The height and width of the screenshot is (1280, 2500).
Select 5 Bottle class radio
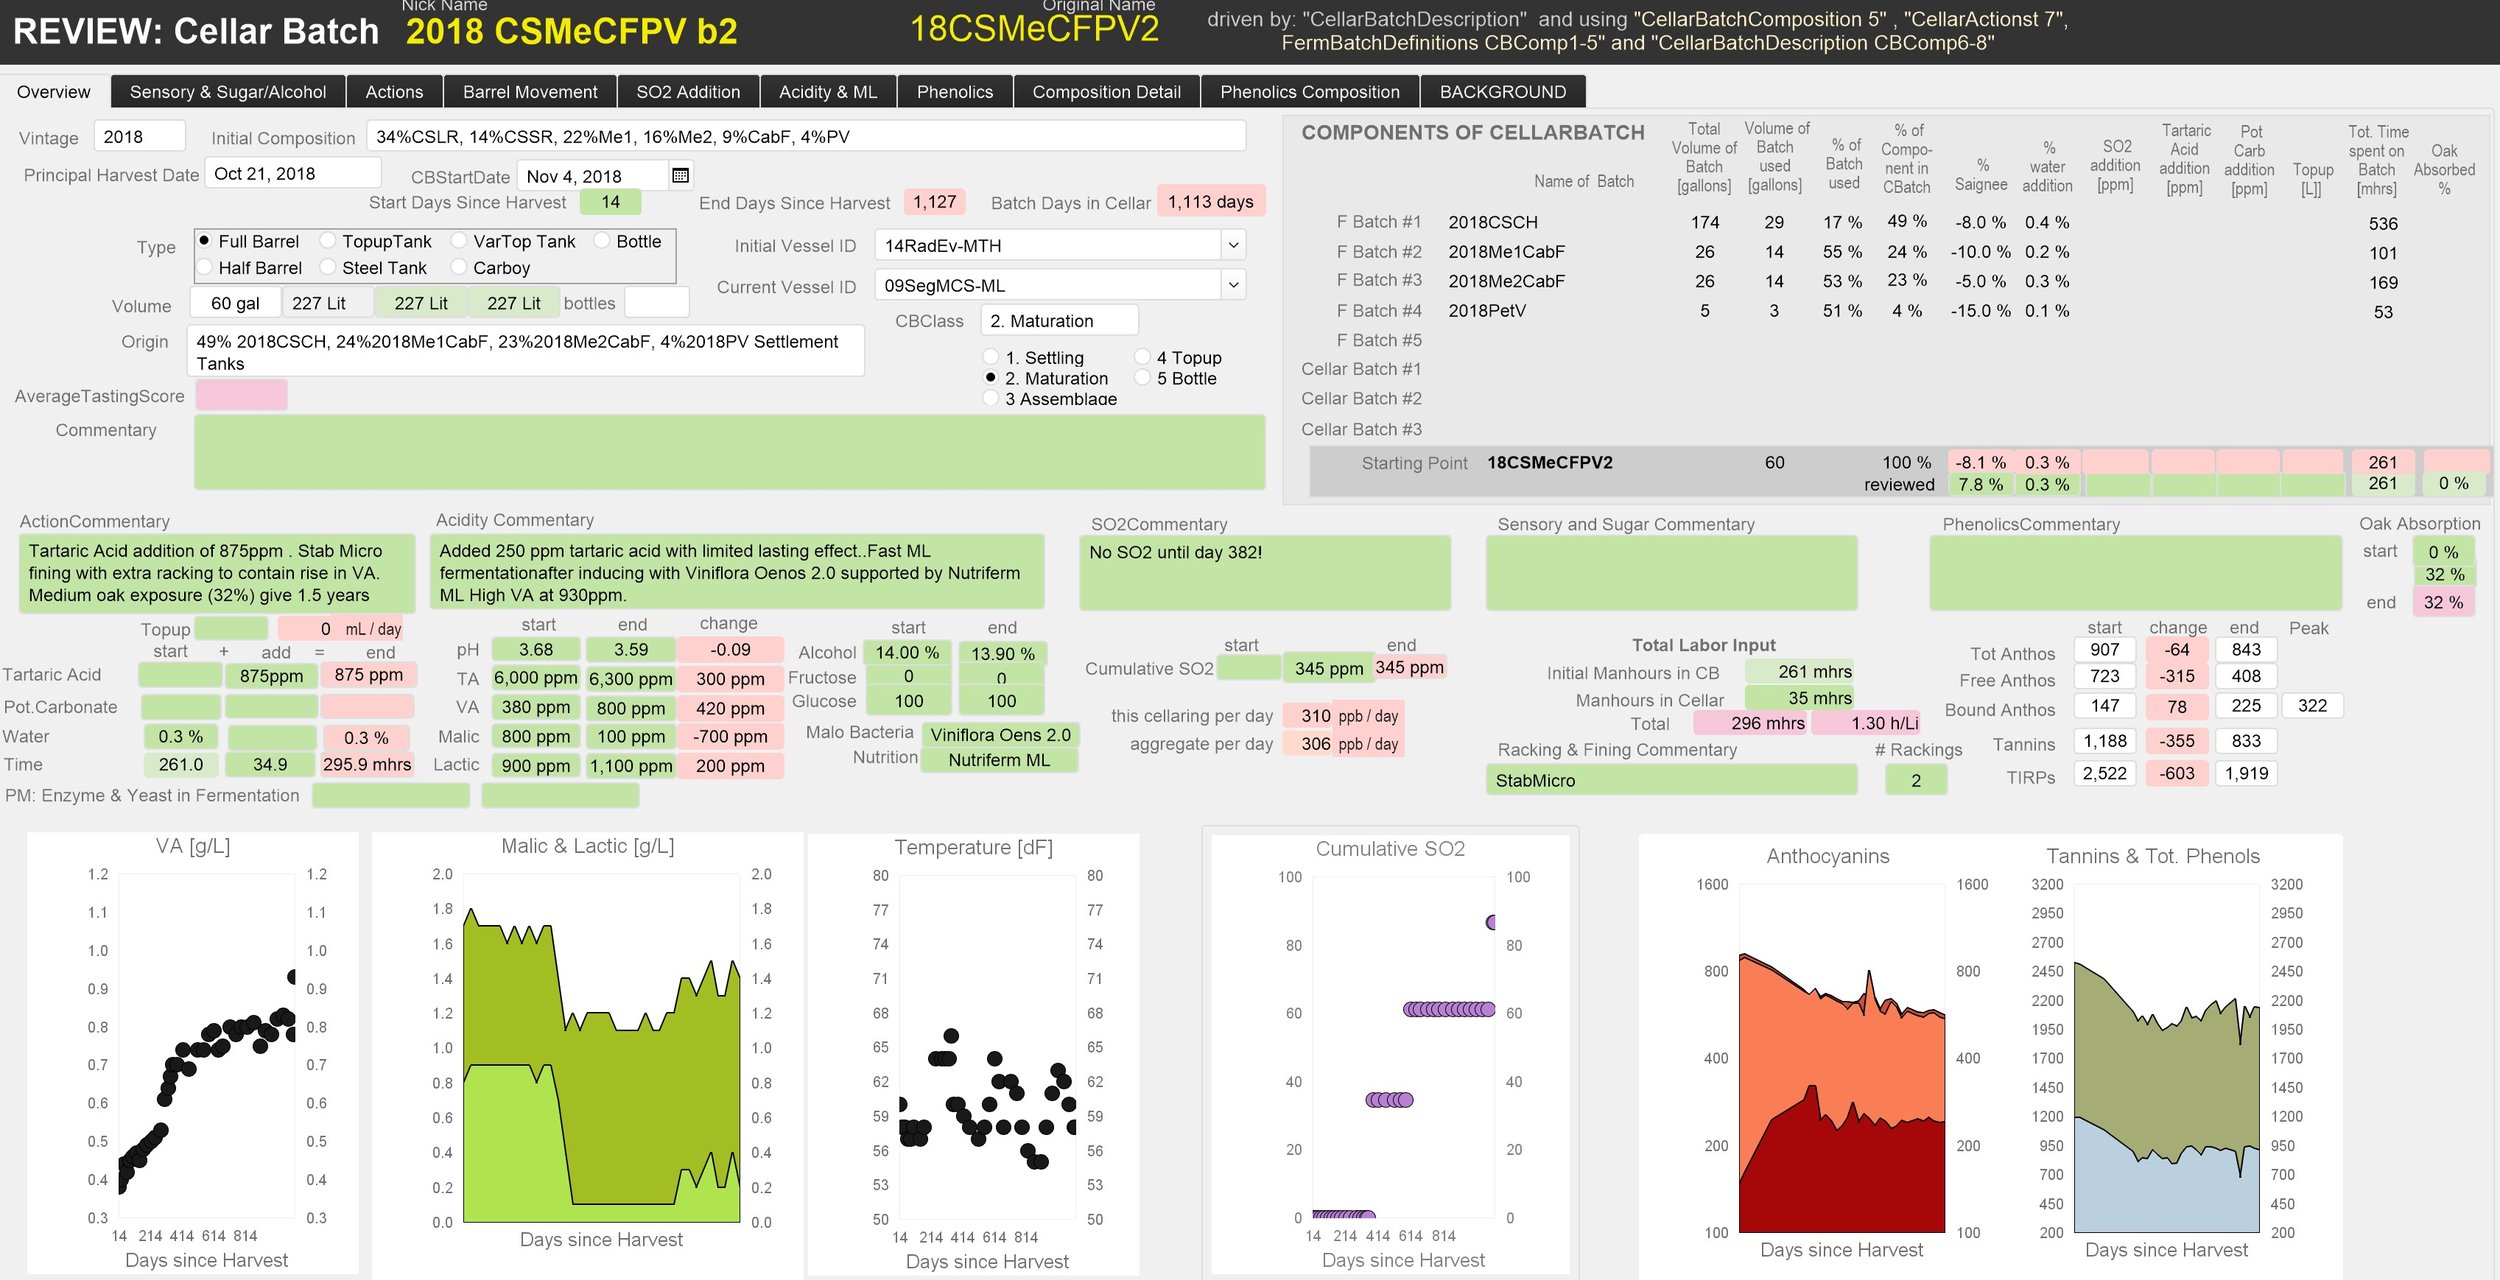tap(1142, 378)
